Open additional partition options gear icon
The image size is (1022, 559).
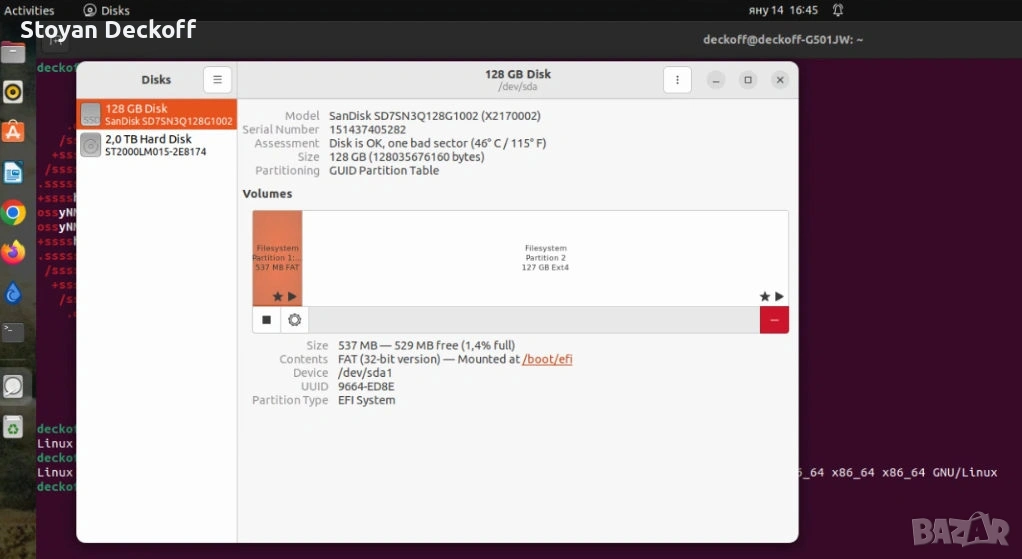(x=294, y=320)
